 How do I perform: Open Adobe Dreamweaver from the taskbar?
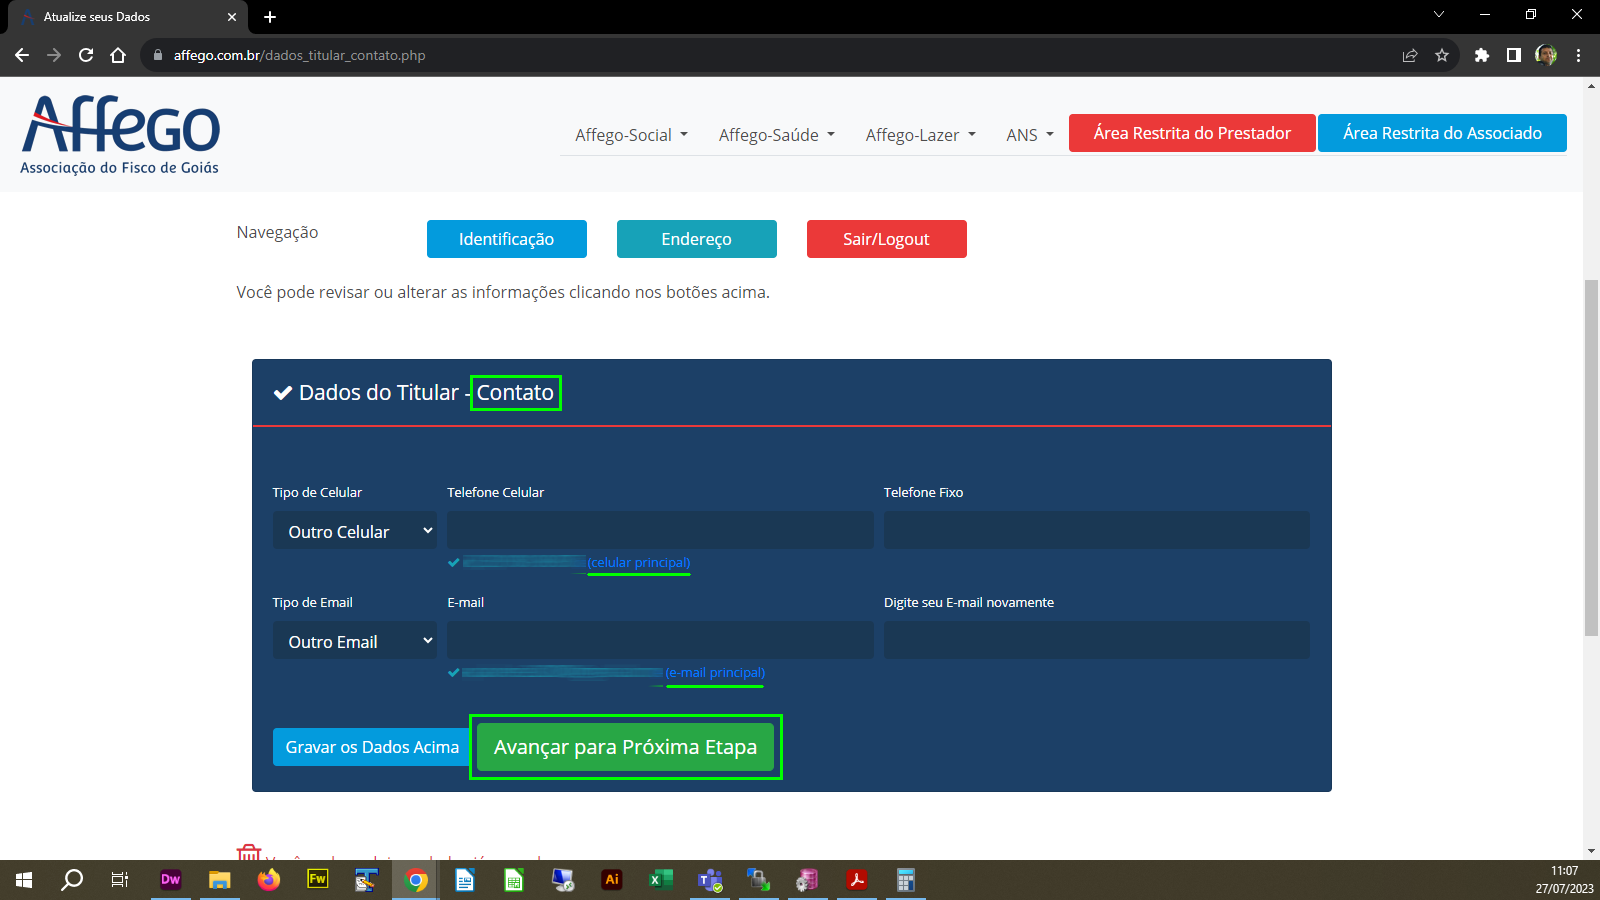(170, 880)
